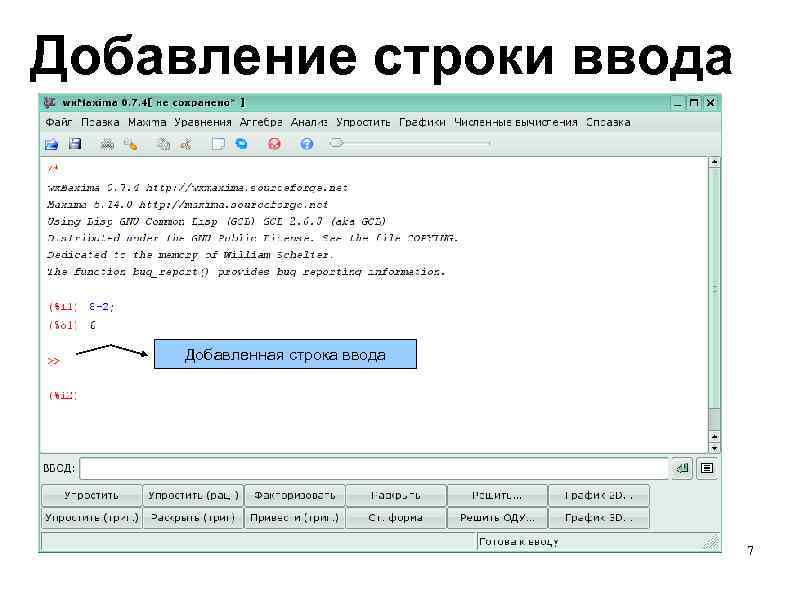Open the Правка menu
This screenshot has height=595, width=794.
[x=100, y=123]
